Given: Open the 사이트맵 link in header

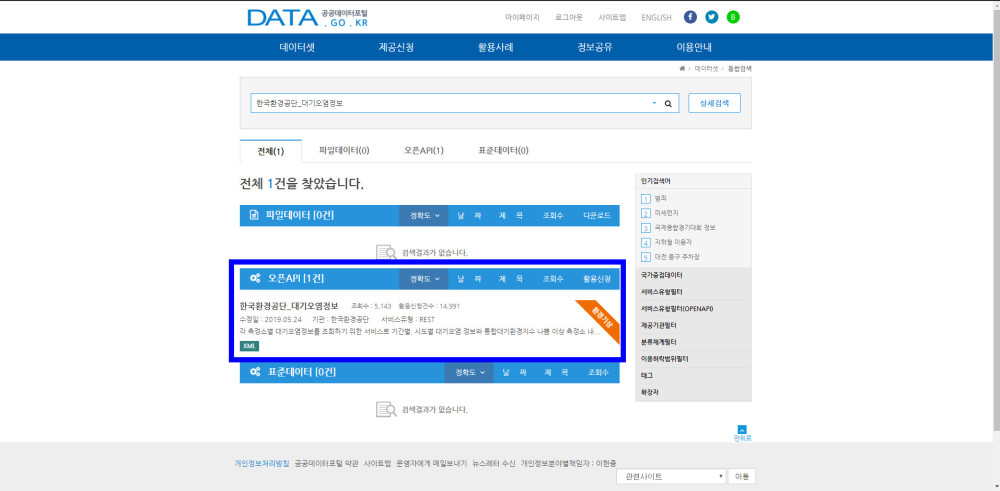Looking at the screenshot, I should [x=612, y=17].
